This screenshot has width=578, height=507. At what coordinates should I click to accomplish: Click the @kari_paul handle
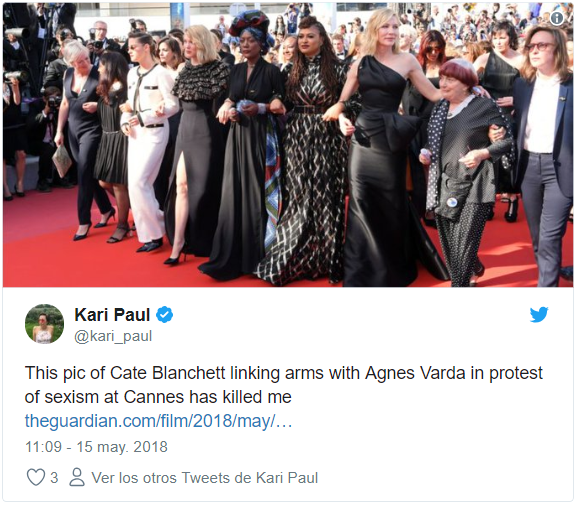tap(113, 336)
